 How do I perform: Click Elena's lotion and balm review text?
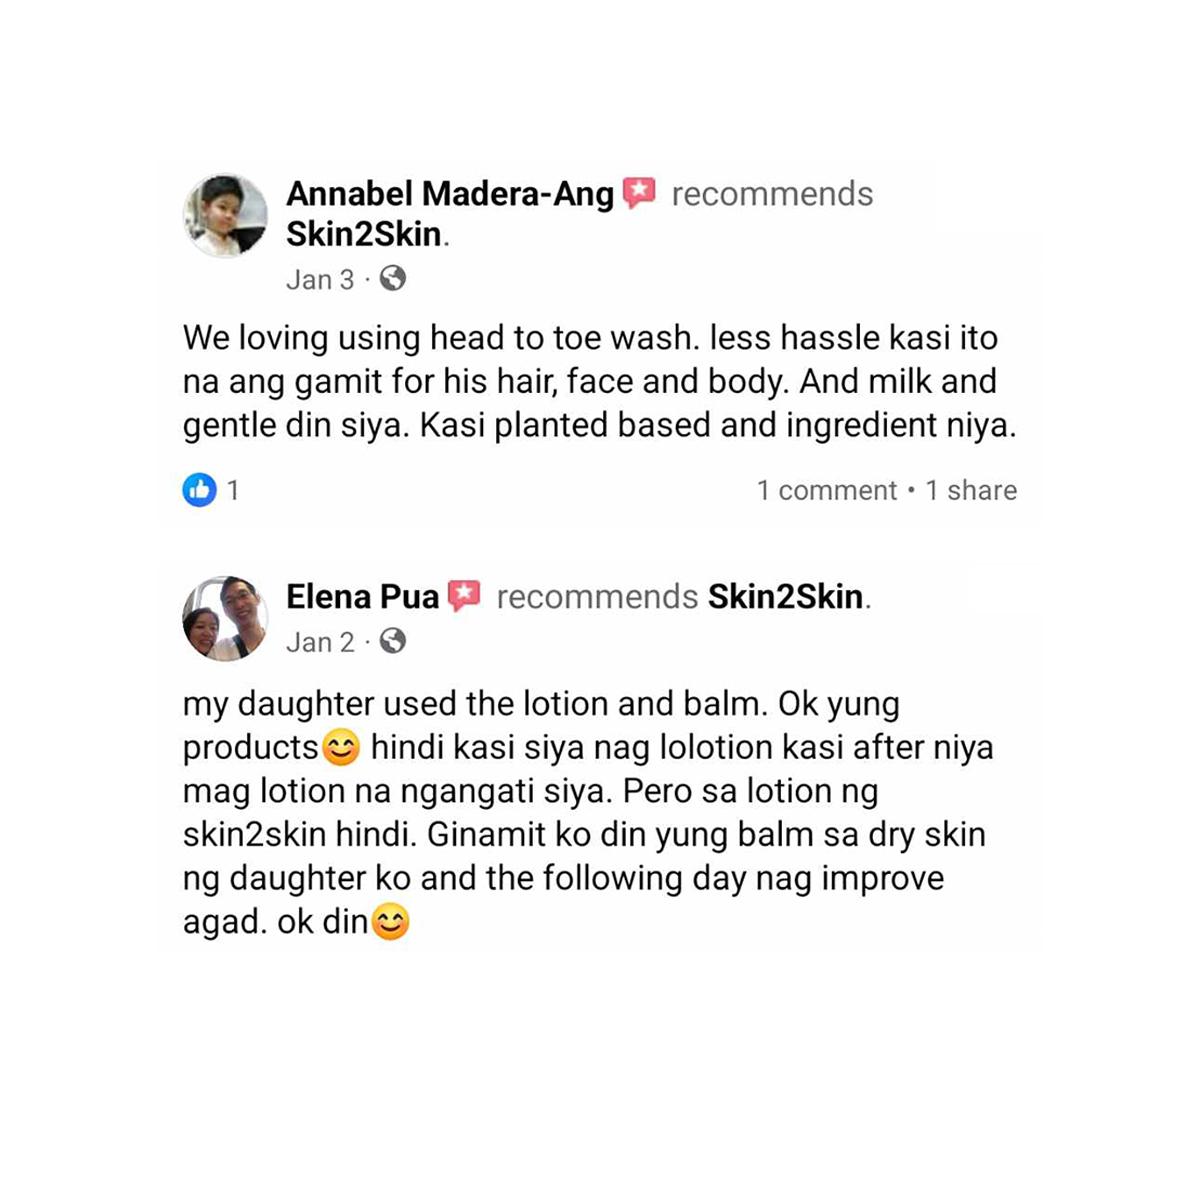(588, 812)
